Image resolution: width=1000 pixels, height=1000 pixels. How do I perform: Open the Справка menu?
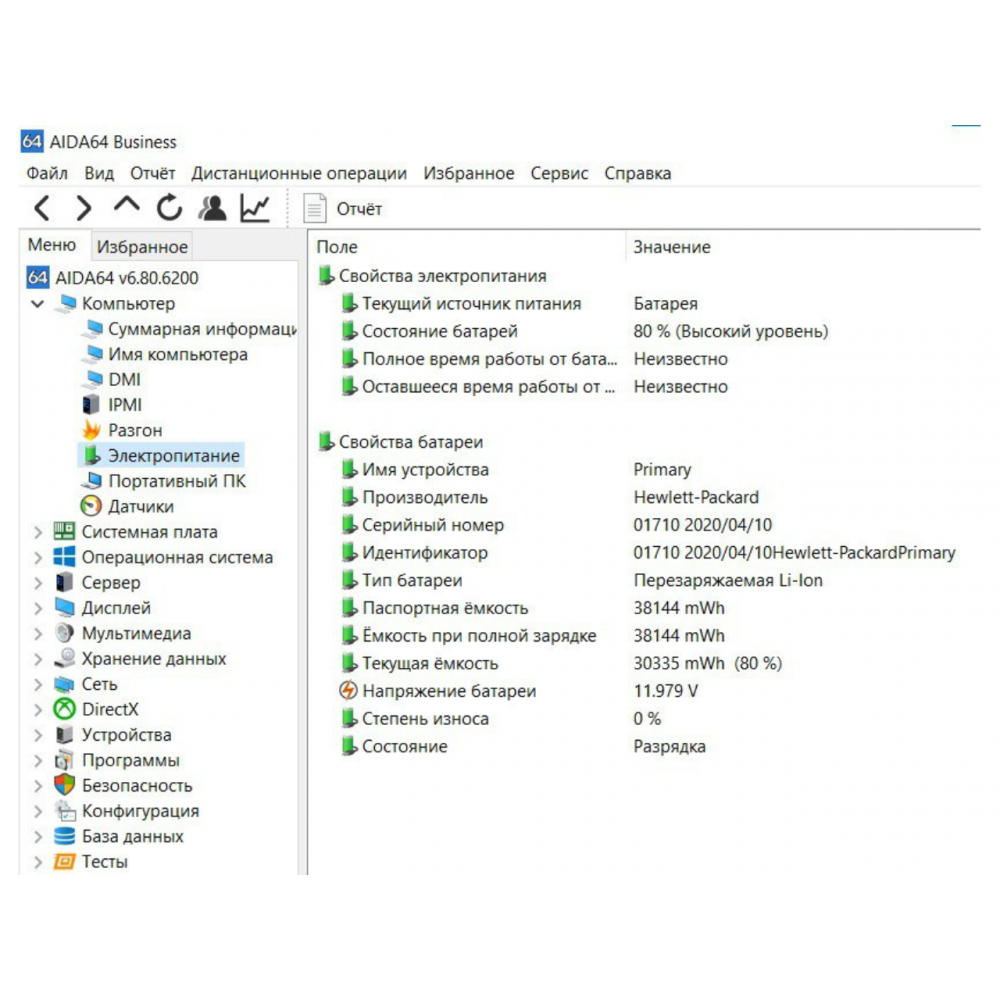click(638, 173)
